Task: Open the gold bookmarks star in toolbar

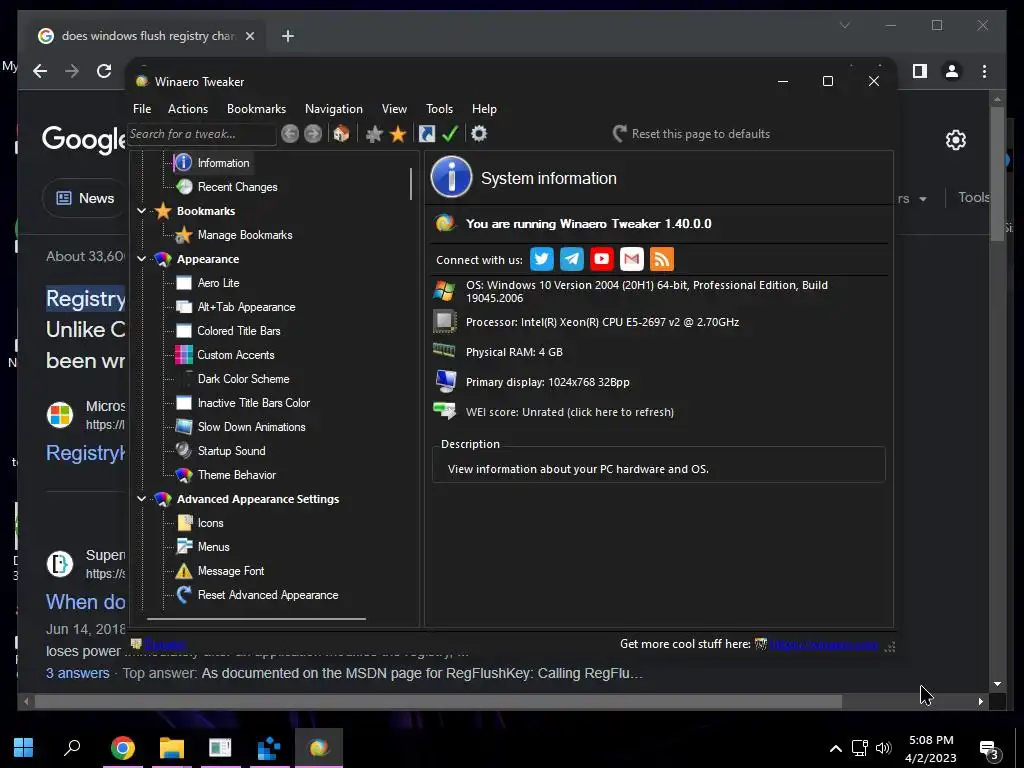Action: coord(398,134)
